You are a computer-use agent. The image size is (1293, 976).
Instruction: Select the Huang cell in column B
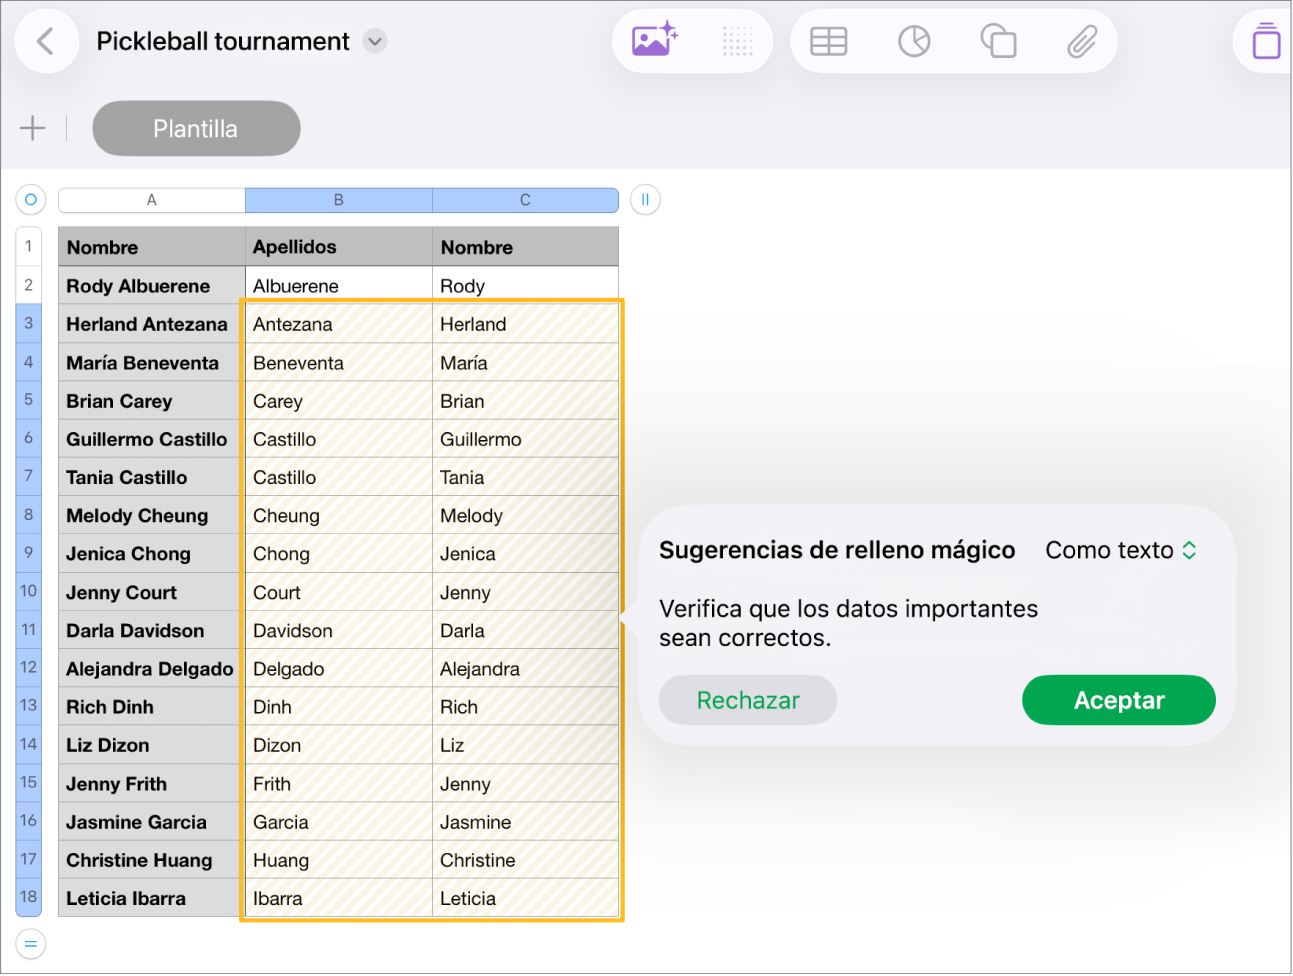pyautogui.click(x=339, y=860)
